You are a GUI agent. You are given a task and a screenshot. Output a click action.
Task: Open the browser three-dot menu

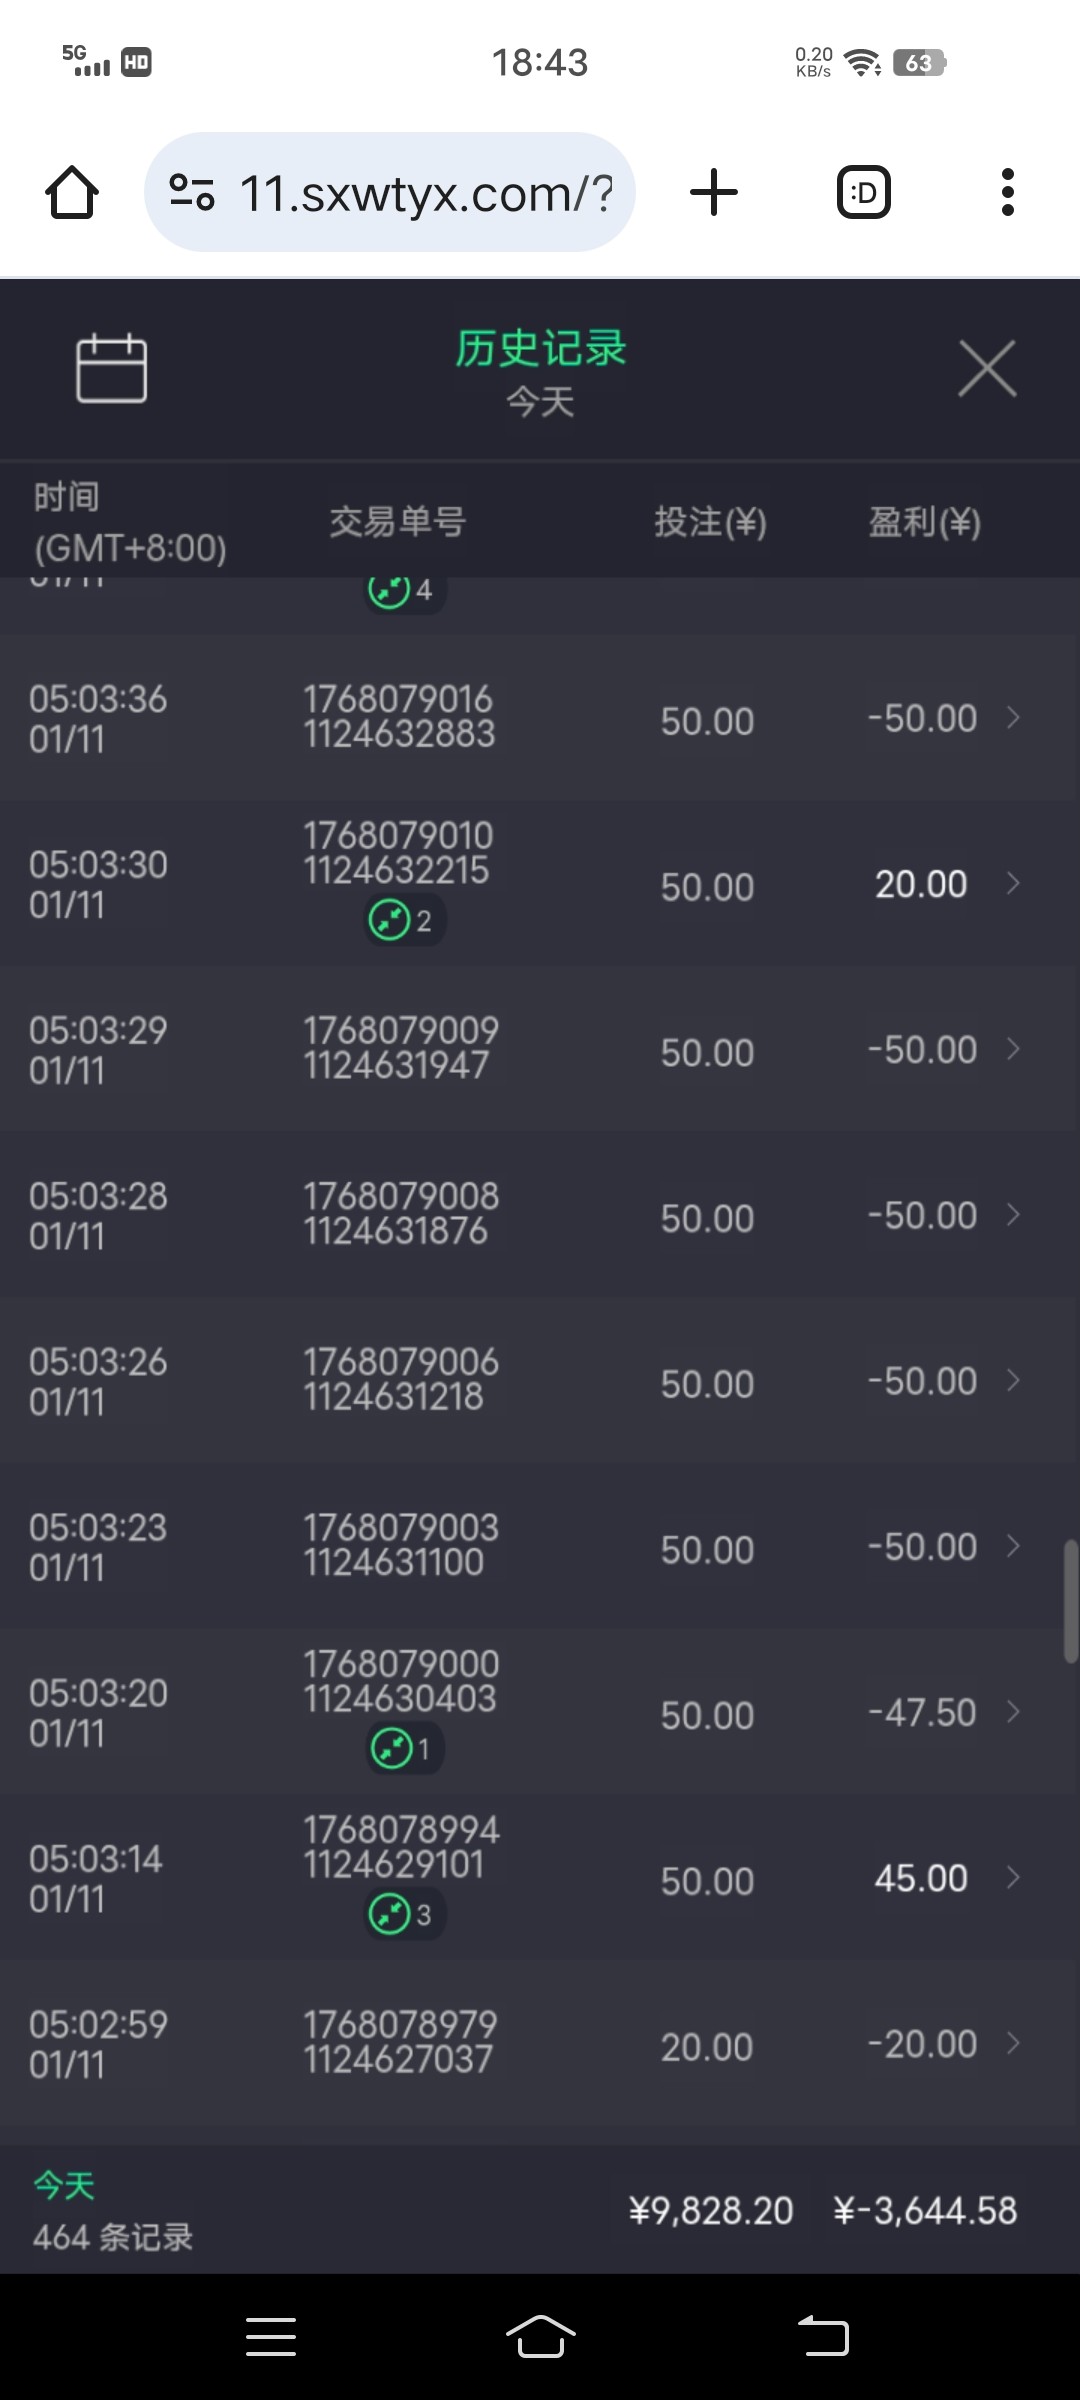[x=1007, y=192]
